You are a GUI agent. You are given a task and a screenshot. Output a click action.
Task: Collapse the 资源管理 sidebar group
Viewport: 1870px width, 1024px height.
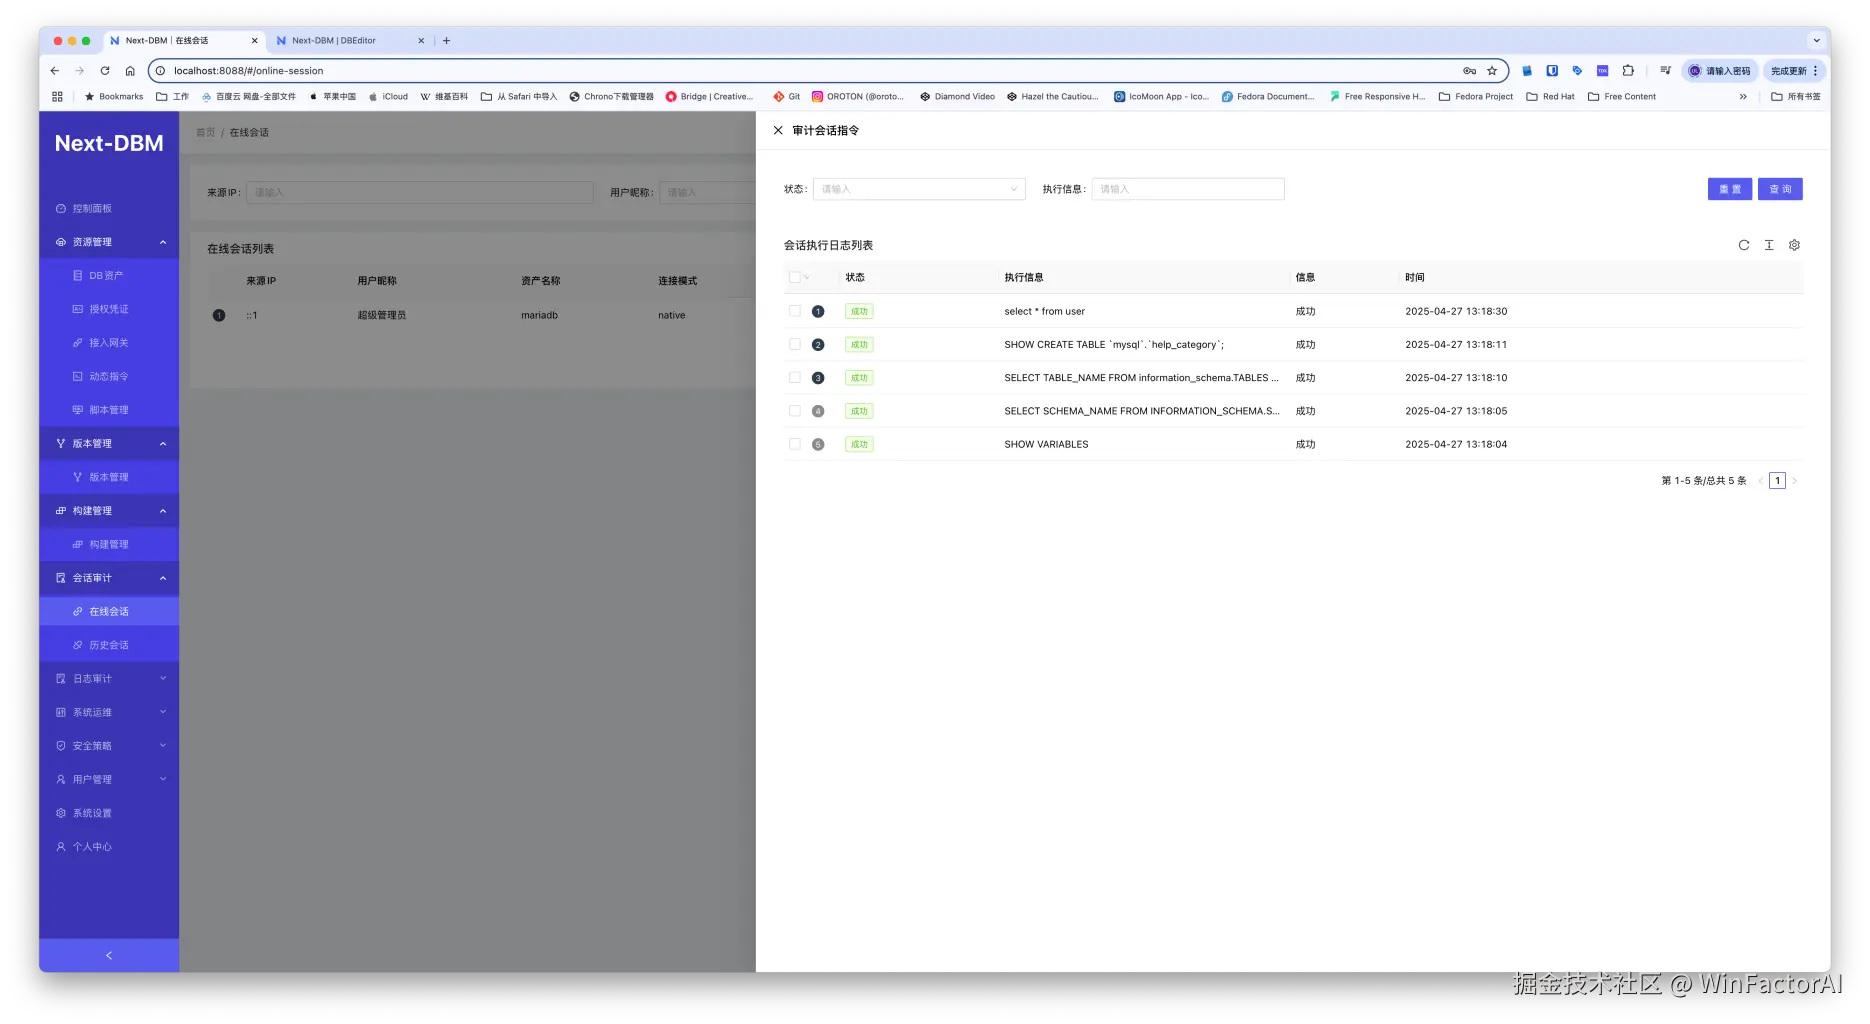(109, 242)
